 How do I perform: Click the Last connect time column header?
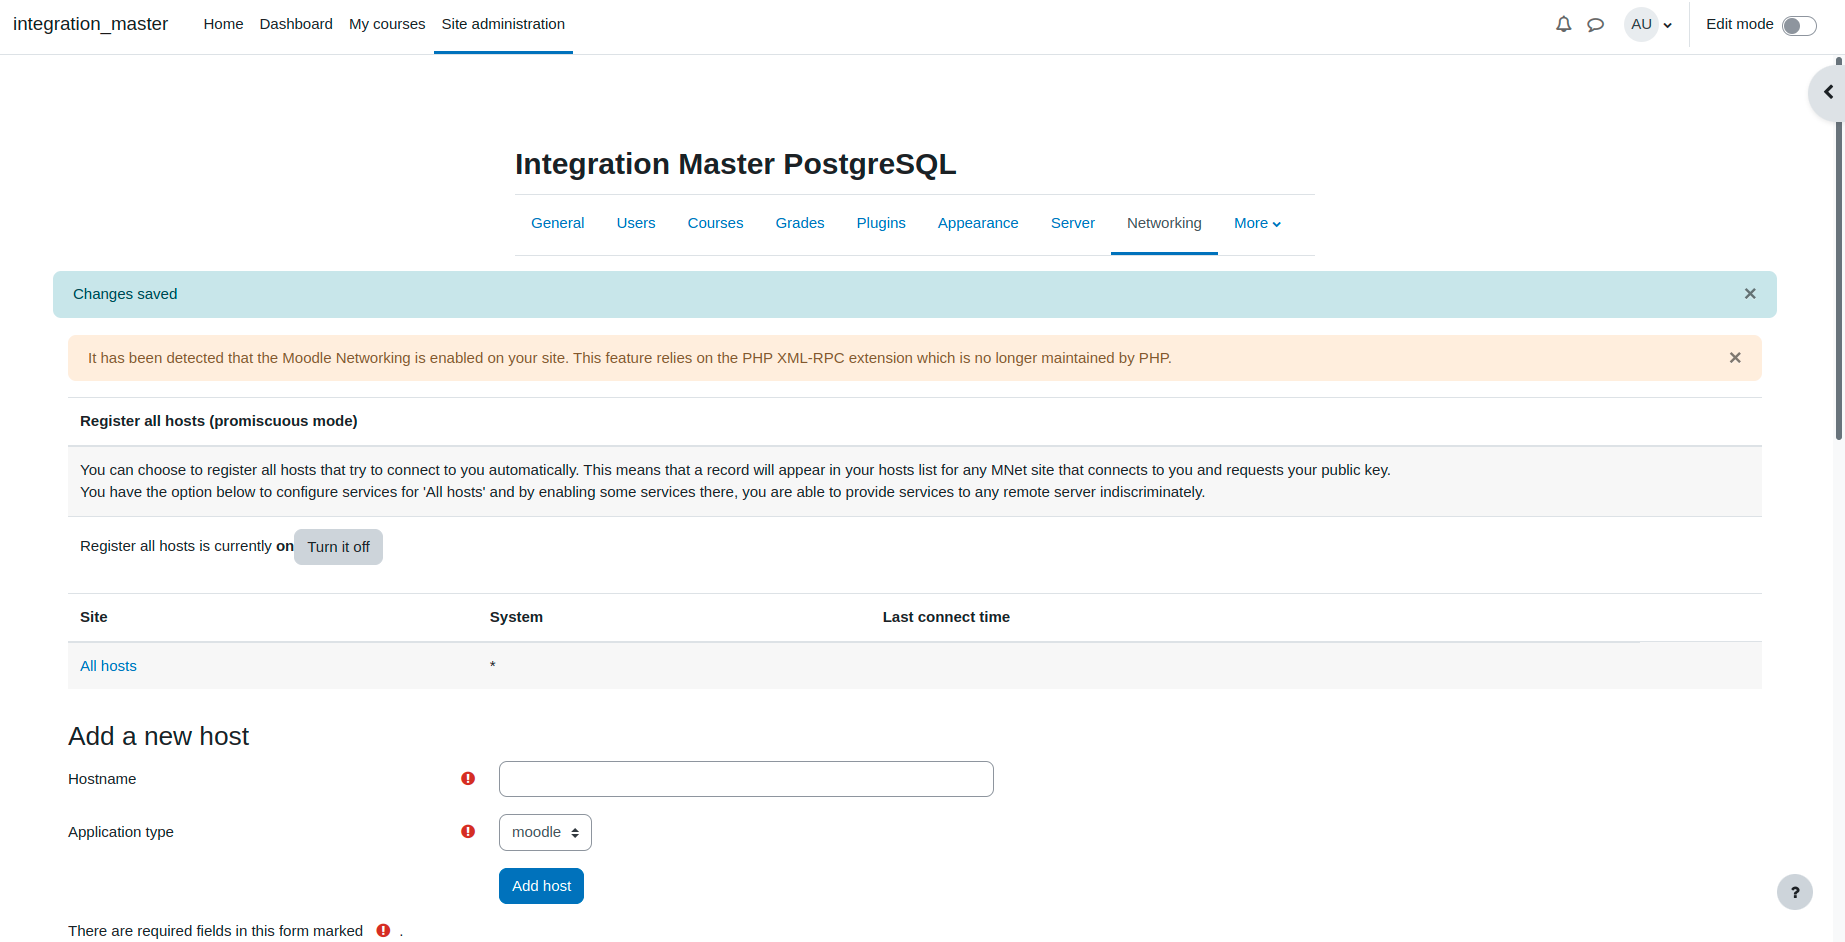946,617
